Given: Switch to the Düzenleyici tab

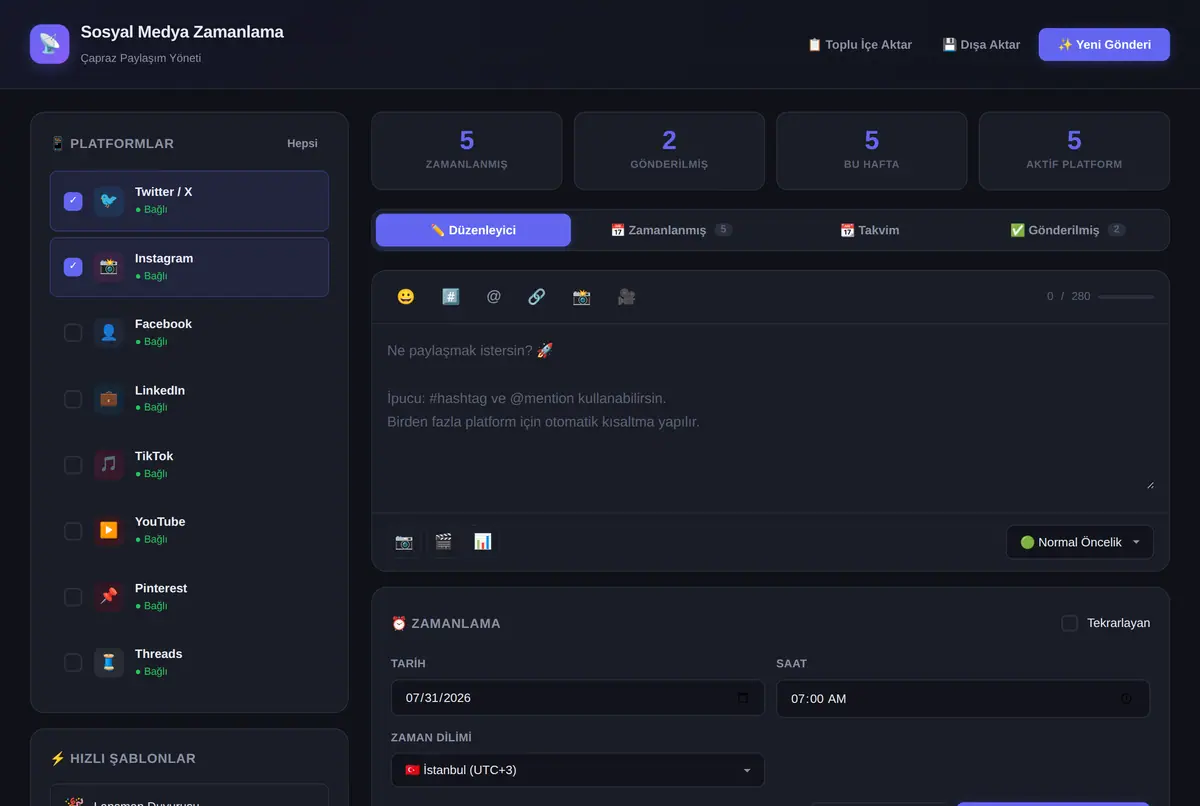Looking at the screenshot, I should [473, 230].
